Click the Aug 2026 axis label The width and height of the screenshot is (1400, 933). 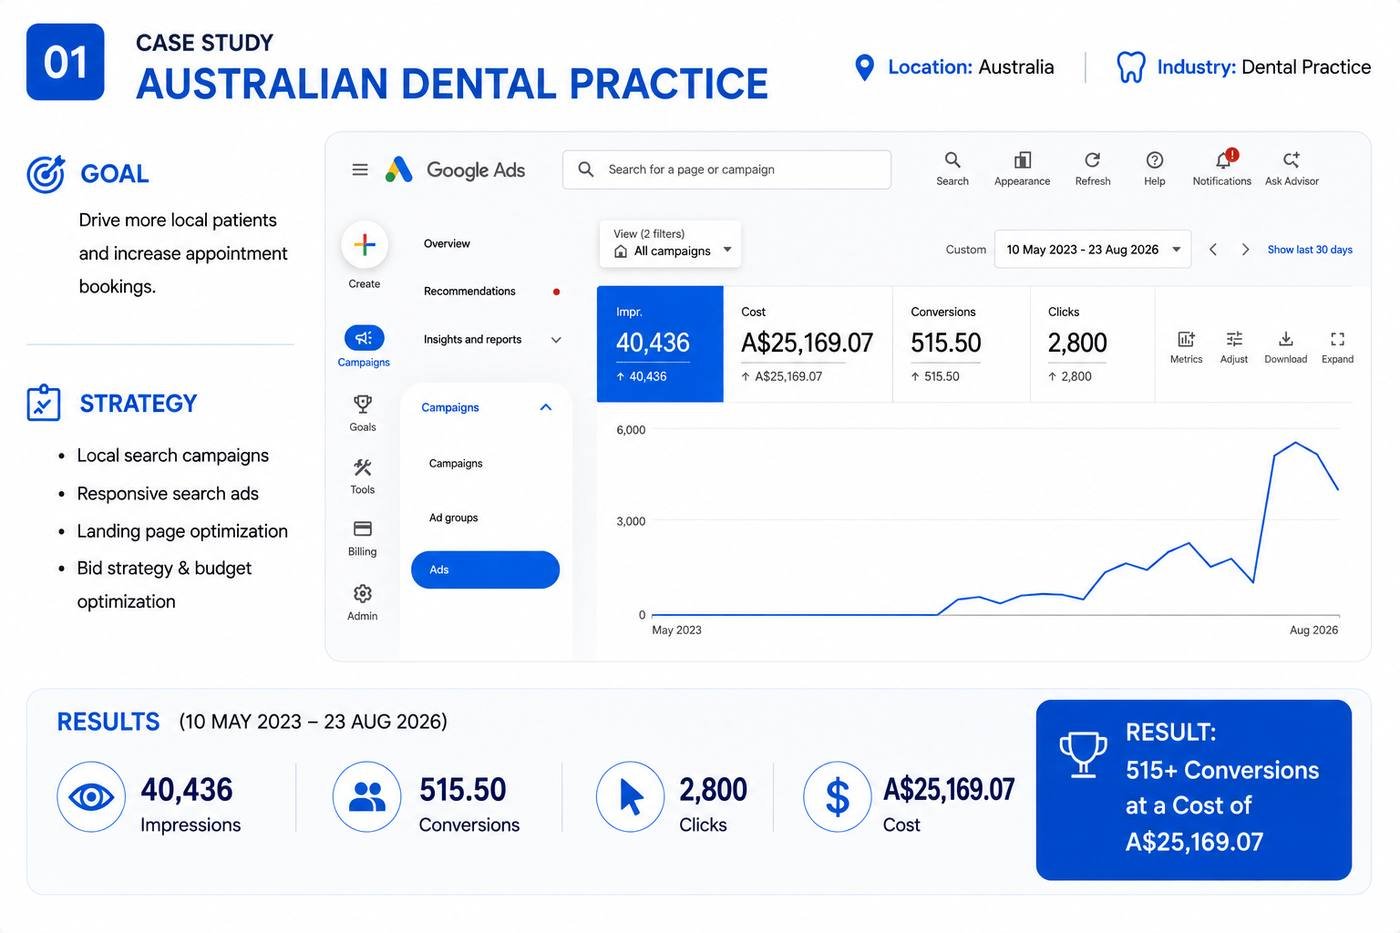pyautogui.click(x=1313, y=630)
